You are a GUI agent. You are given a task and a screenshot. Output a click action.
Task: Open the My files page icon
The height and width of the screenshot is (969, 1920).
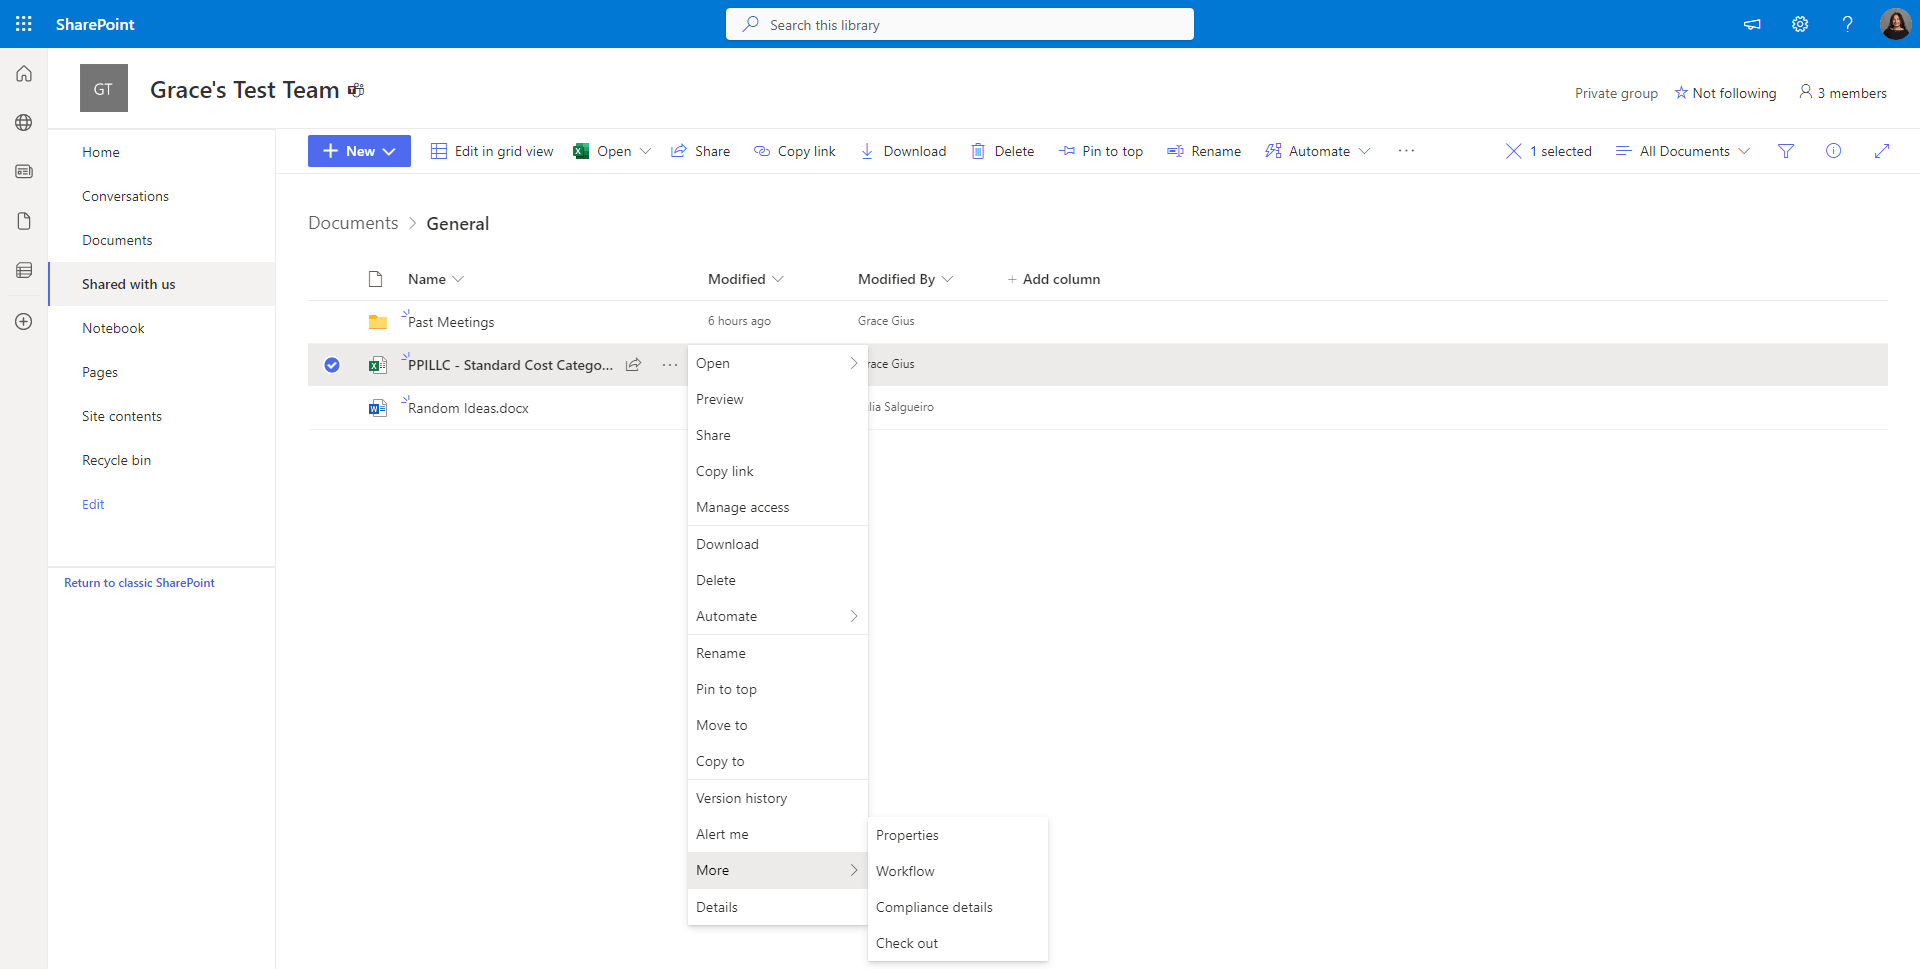[x=24, y=221]
